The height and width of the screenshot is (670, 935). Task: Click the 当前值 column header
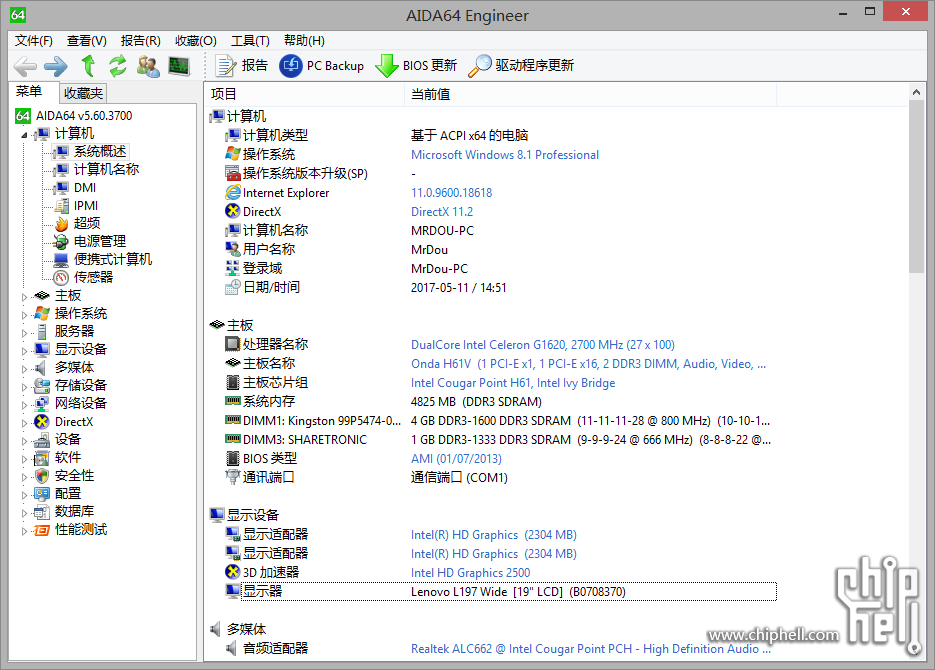(590, 94)
